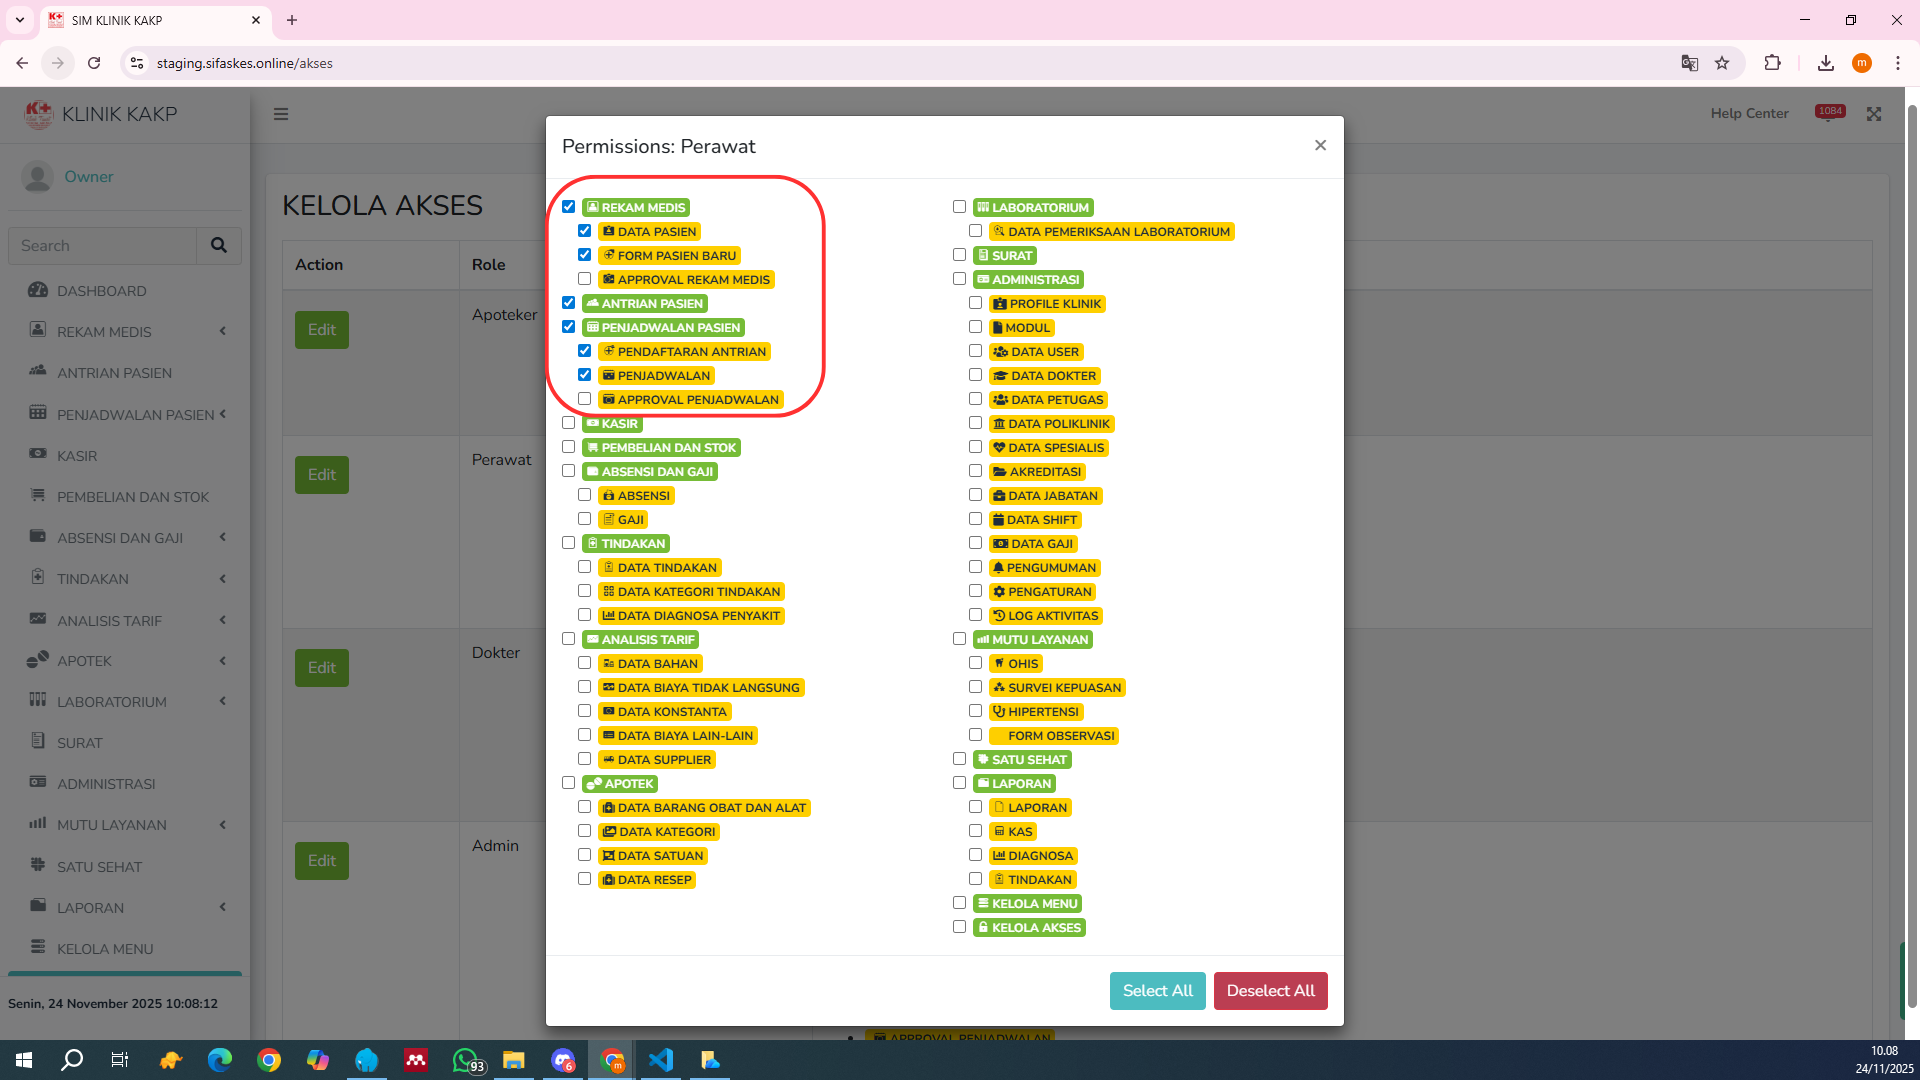The image size is (1920, 1080).
Task: Open the SATU SEHAT sidebar item
Action: point(99,867)
